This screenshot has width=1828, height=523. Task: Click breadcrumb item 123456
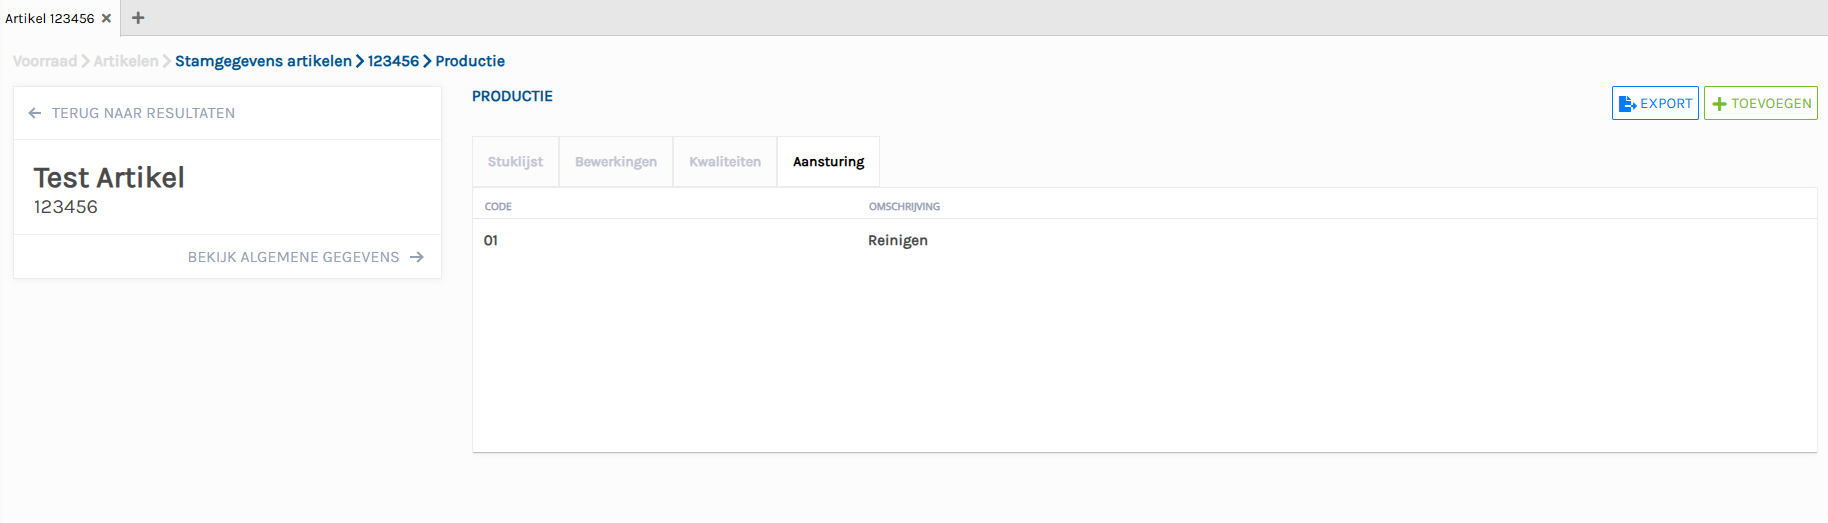tap(393, 61)
